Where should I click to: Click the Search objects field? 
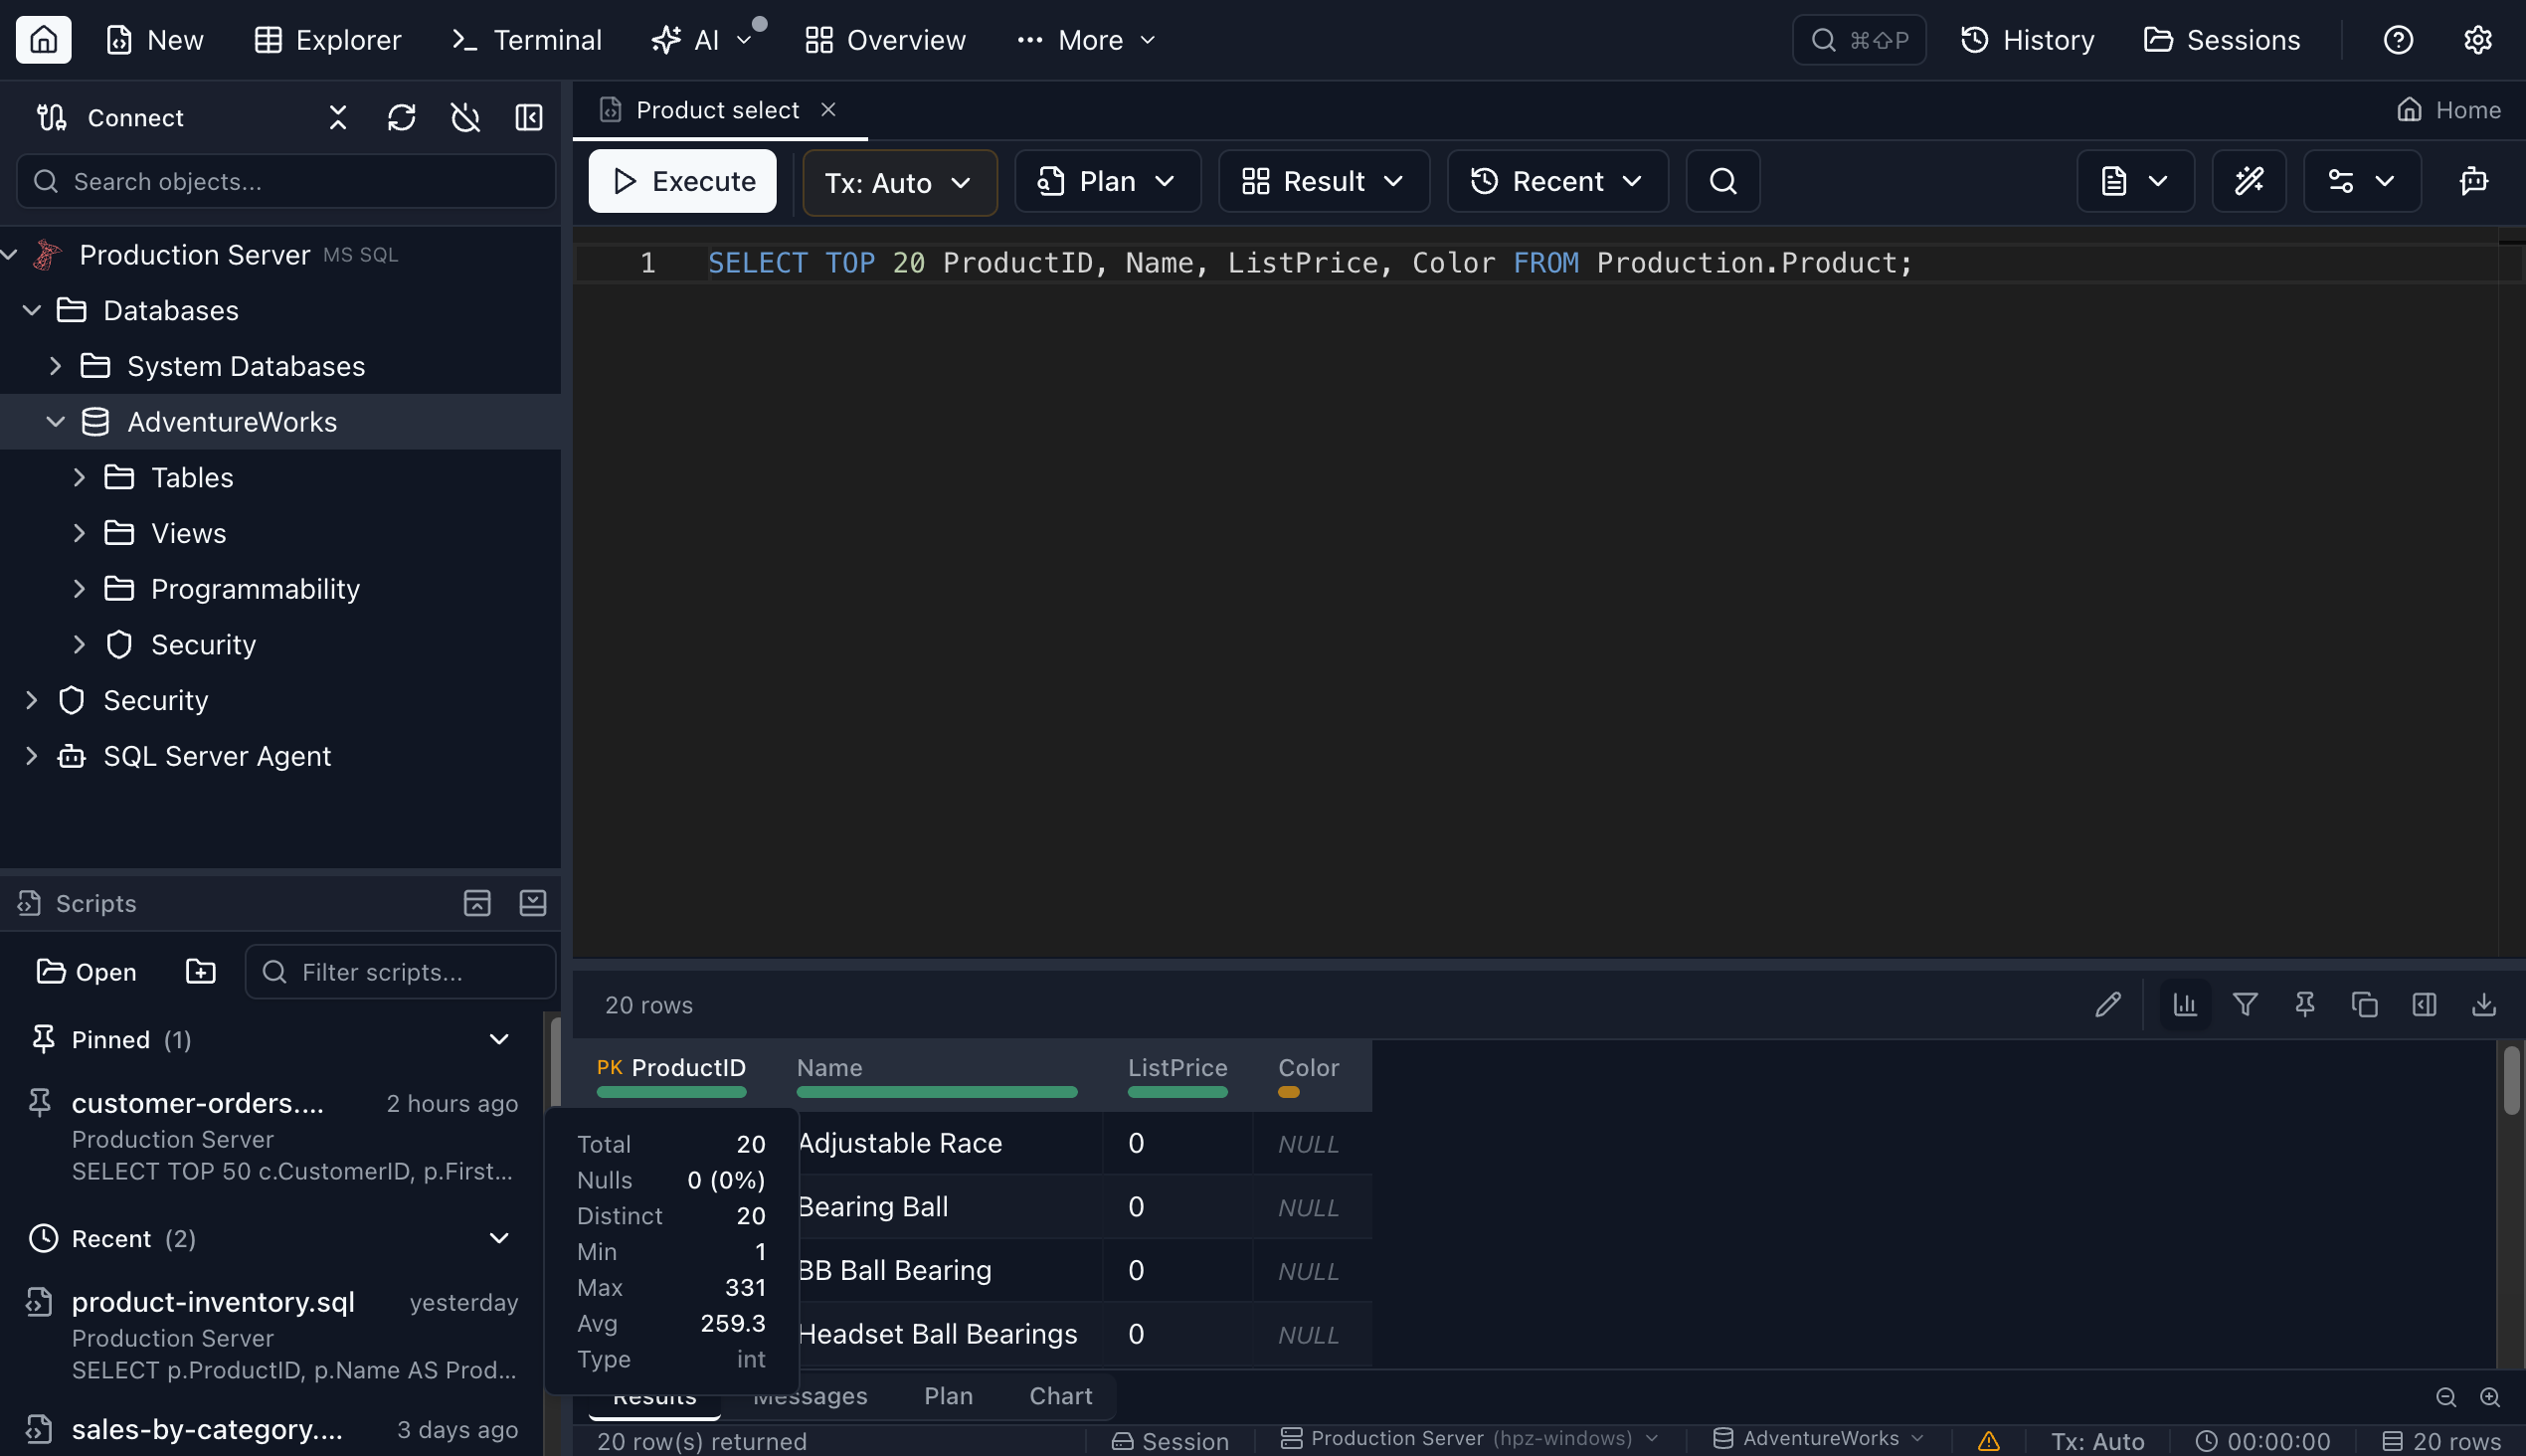(x=286, y=181)
